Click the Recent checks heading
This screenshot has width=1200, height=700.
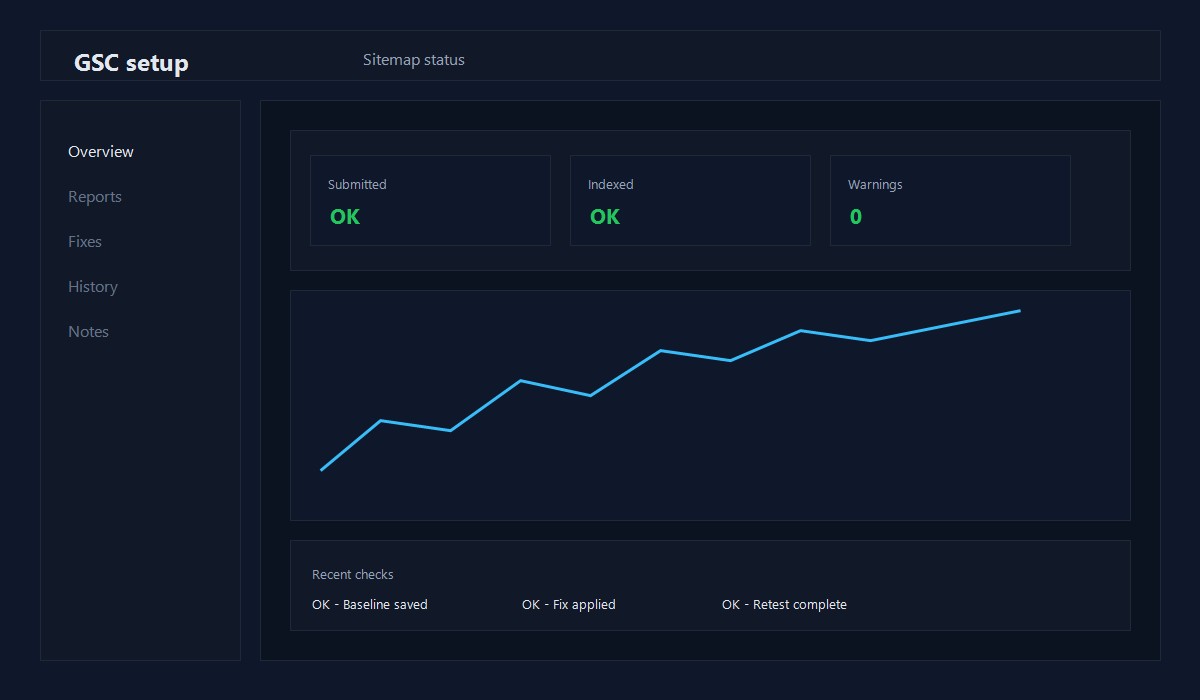pyautogui.click(x=353, y=574)
